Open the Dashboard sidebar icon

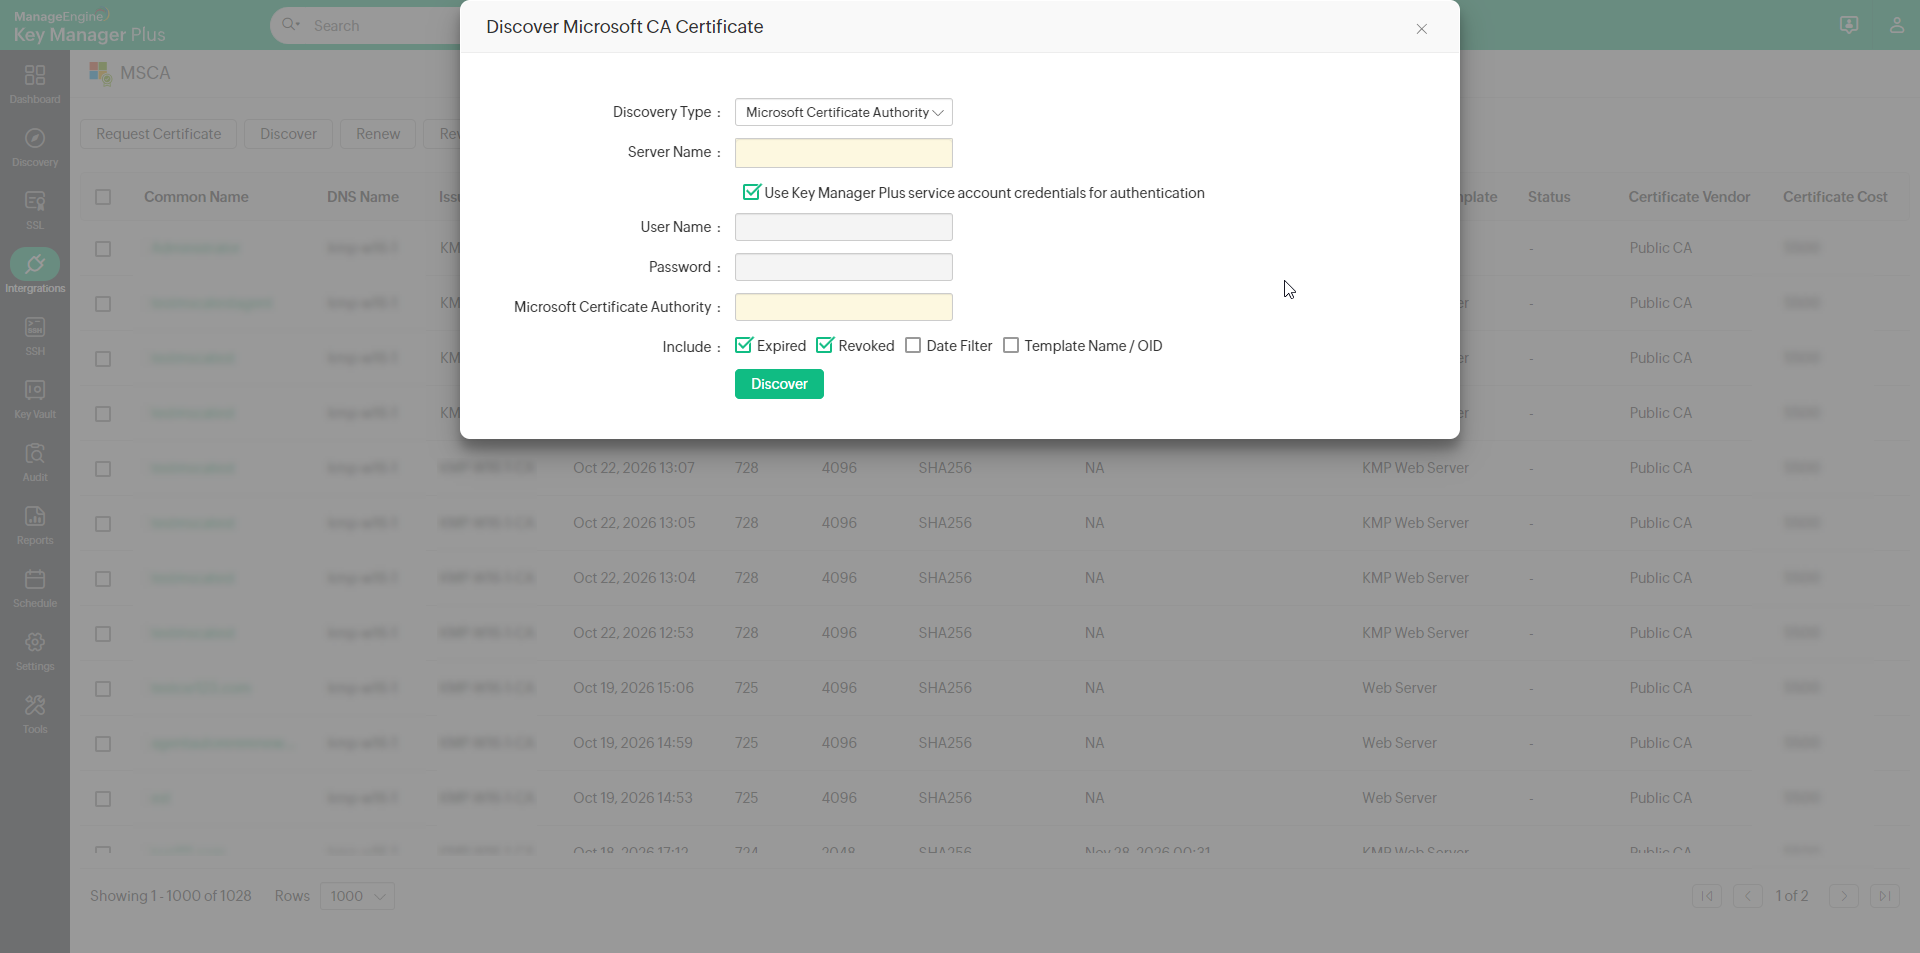click(35, 83)
